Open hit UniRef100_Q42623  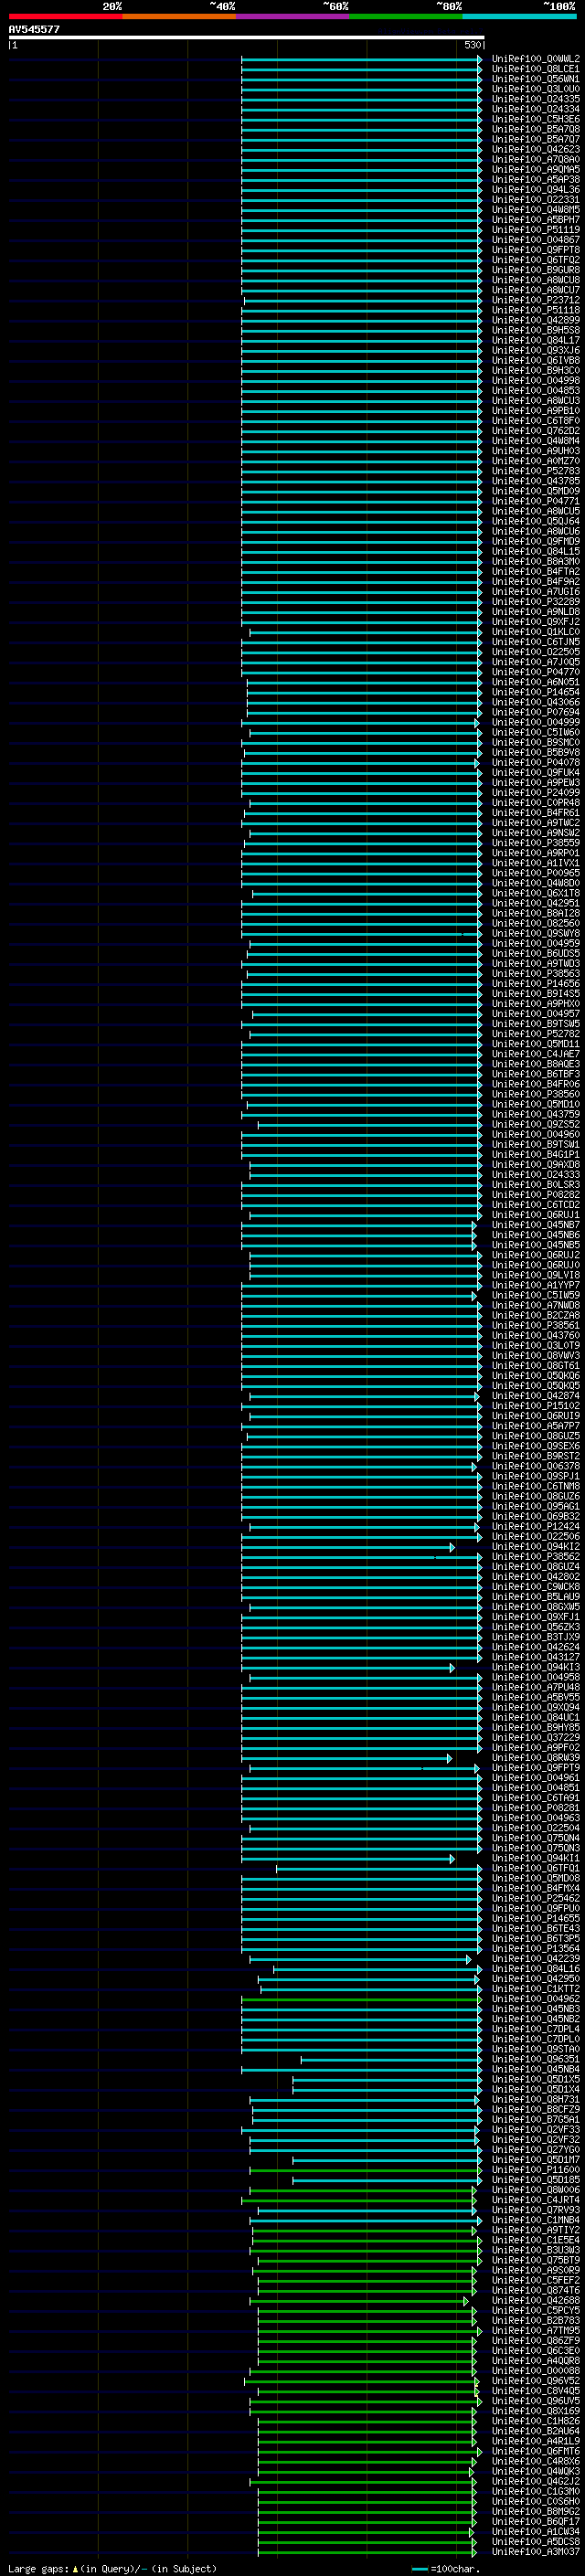[536, 149]
